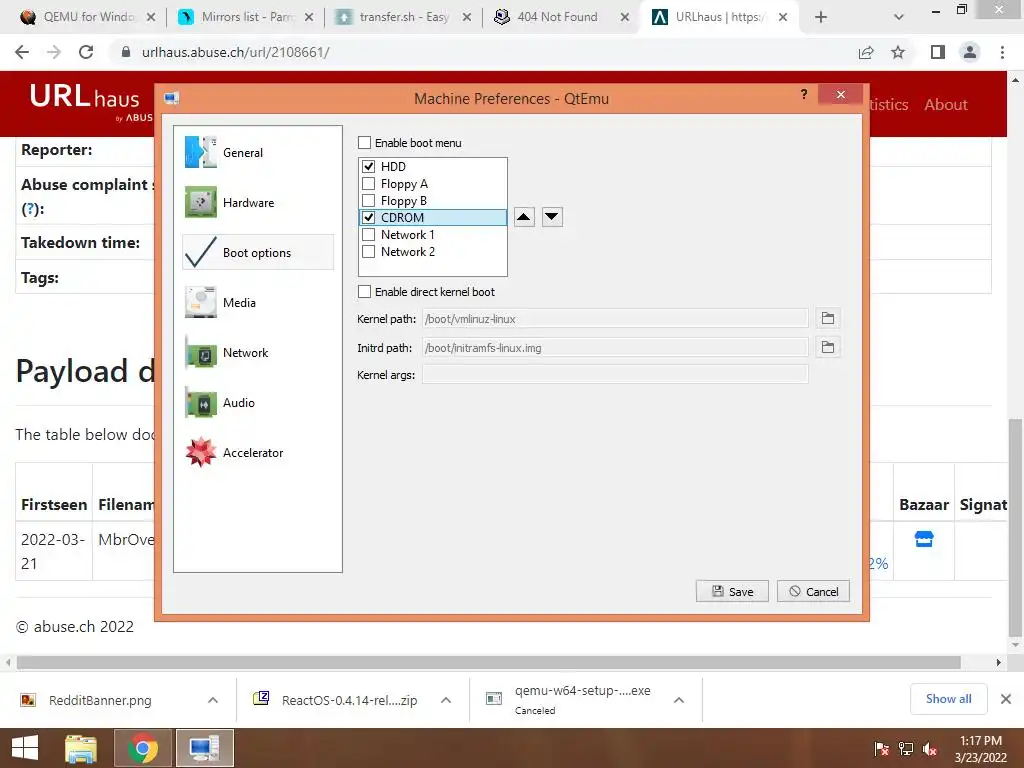Check the Floppy B boot device

368,200
